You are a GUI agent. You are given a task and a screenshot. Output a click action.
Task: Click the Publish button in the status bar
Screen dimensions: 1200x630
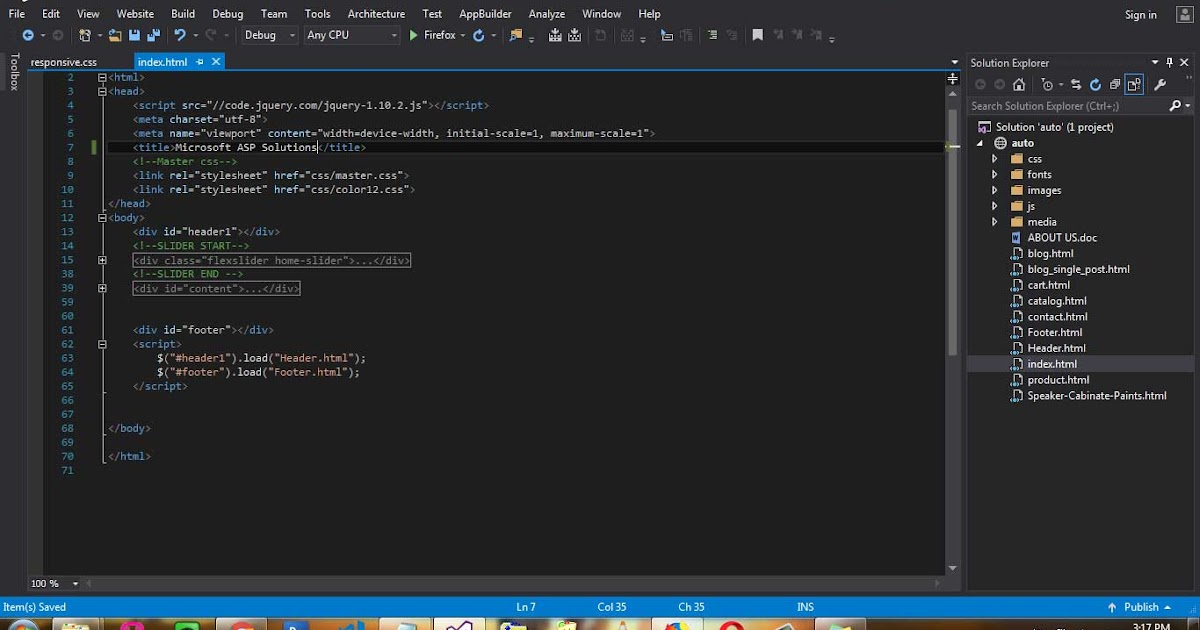1140,607
